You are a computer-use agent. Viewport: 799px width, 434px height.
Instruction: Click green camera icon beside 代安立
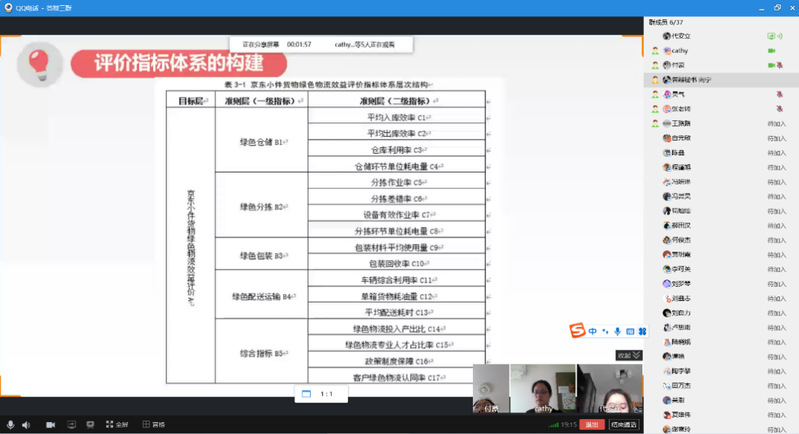coord(771,36)
